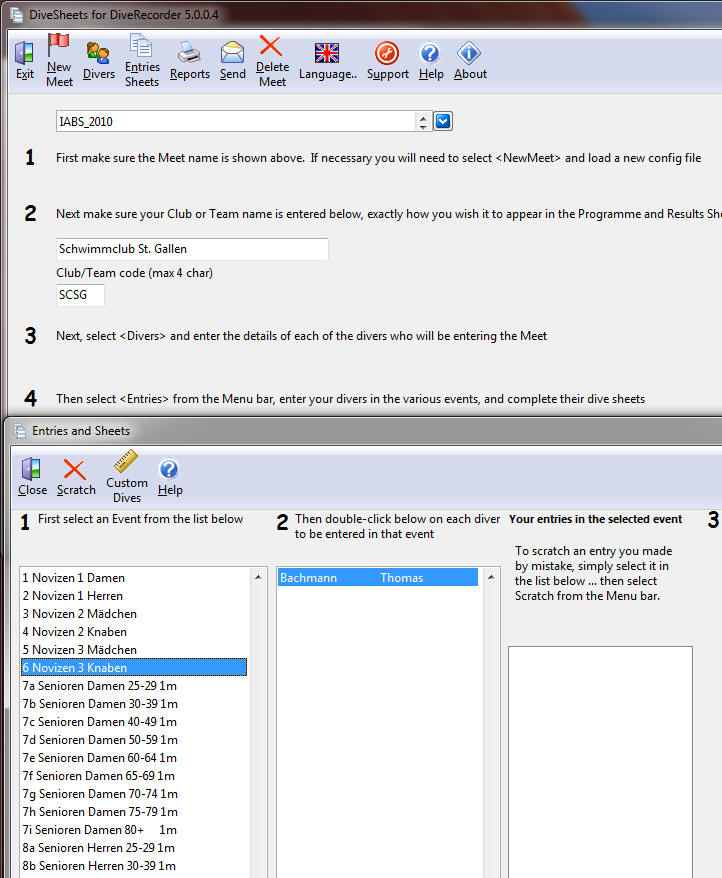Open the Divers toolbar button

click(99, 60)
